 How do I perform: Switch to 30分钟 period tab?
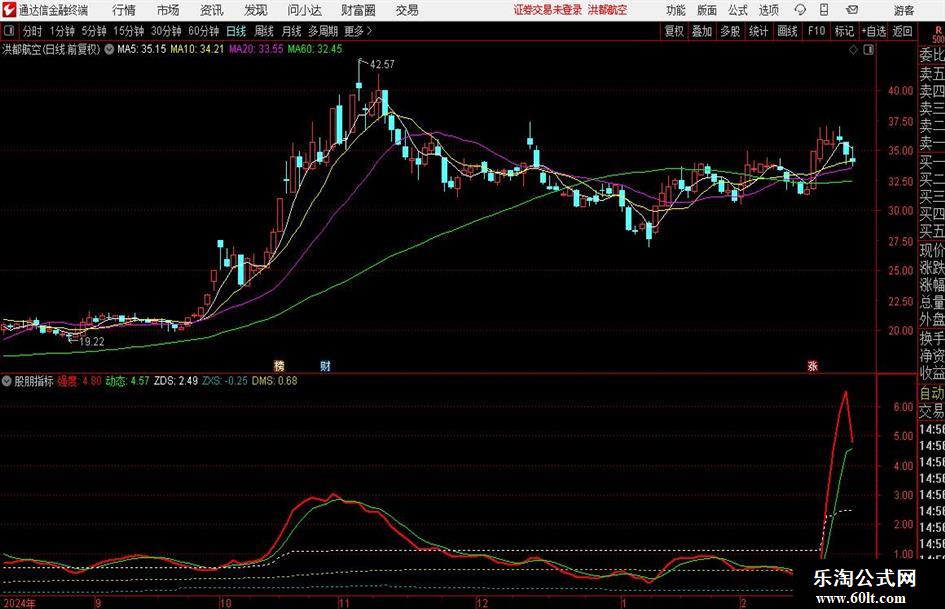tap(166, 31)
